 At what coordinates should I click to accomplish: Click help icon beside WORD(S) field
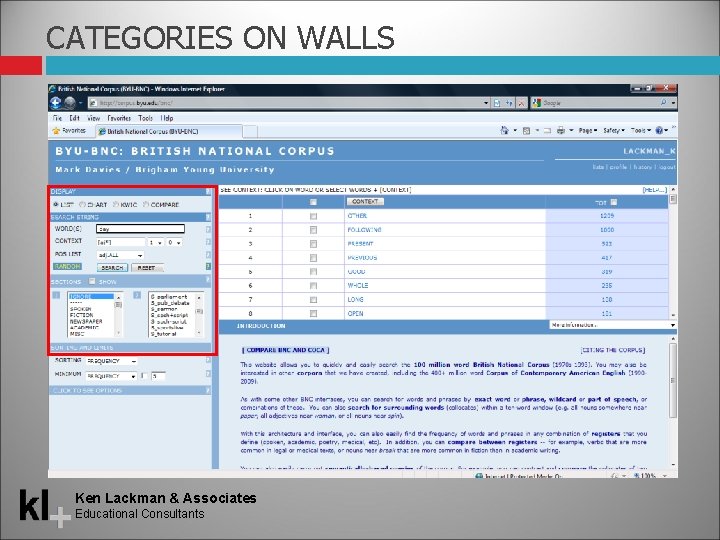pos(208,229)
